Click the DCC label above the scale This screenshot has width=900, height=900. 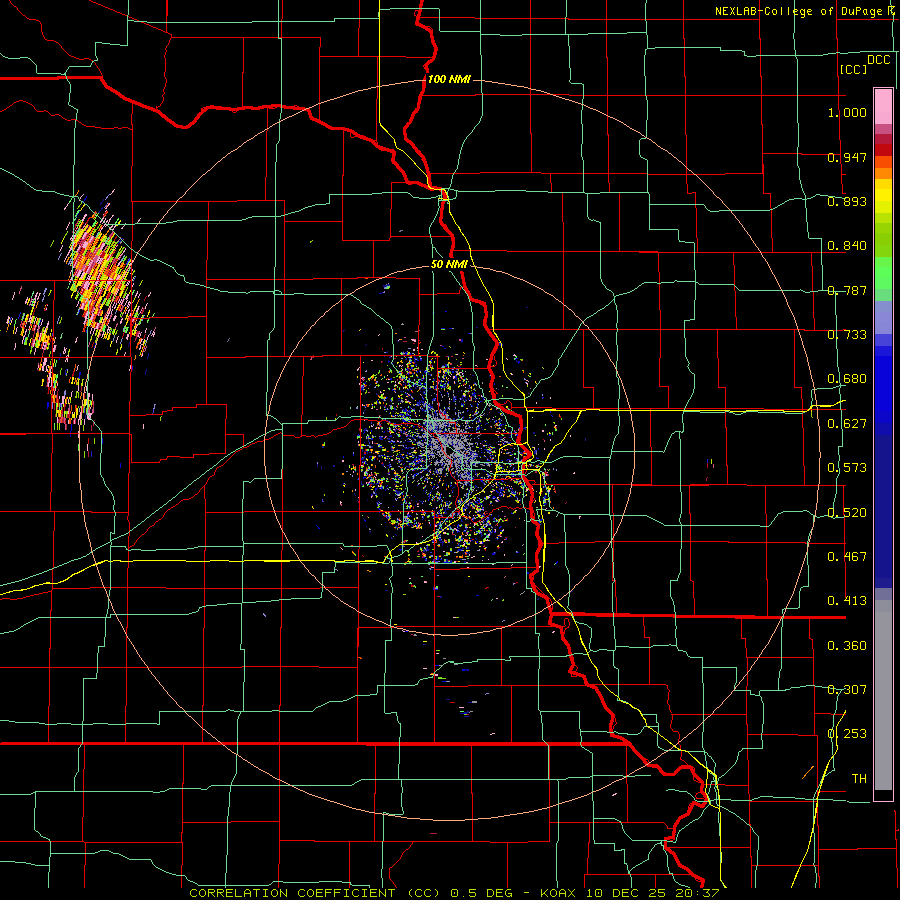pyautogui.click(x=878, y=60)
